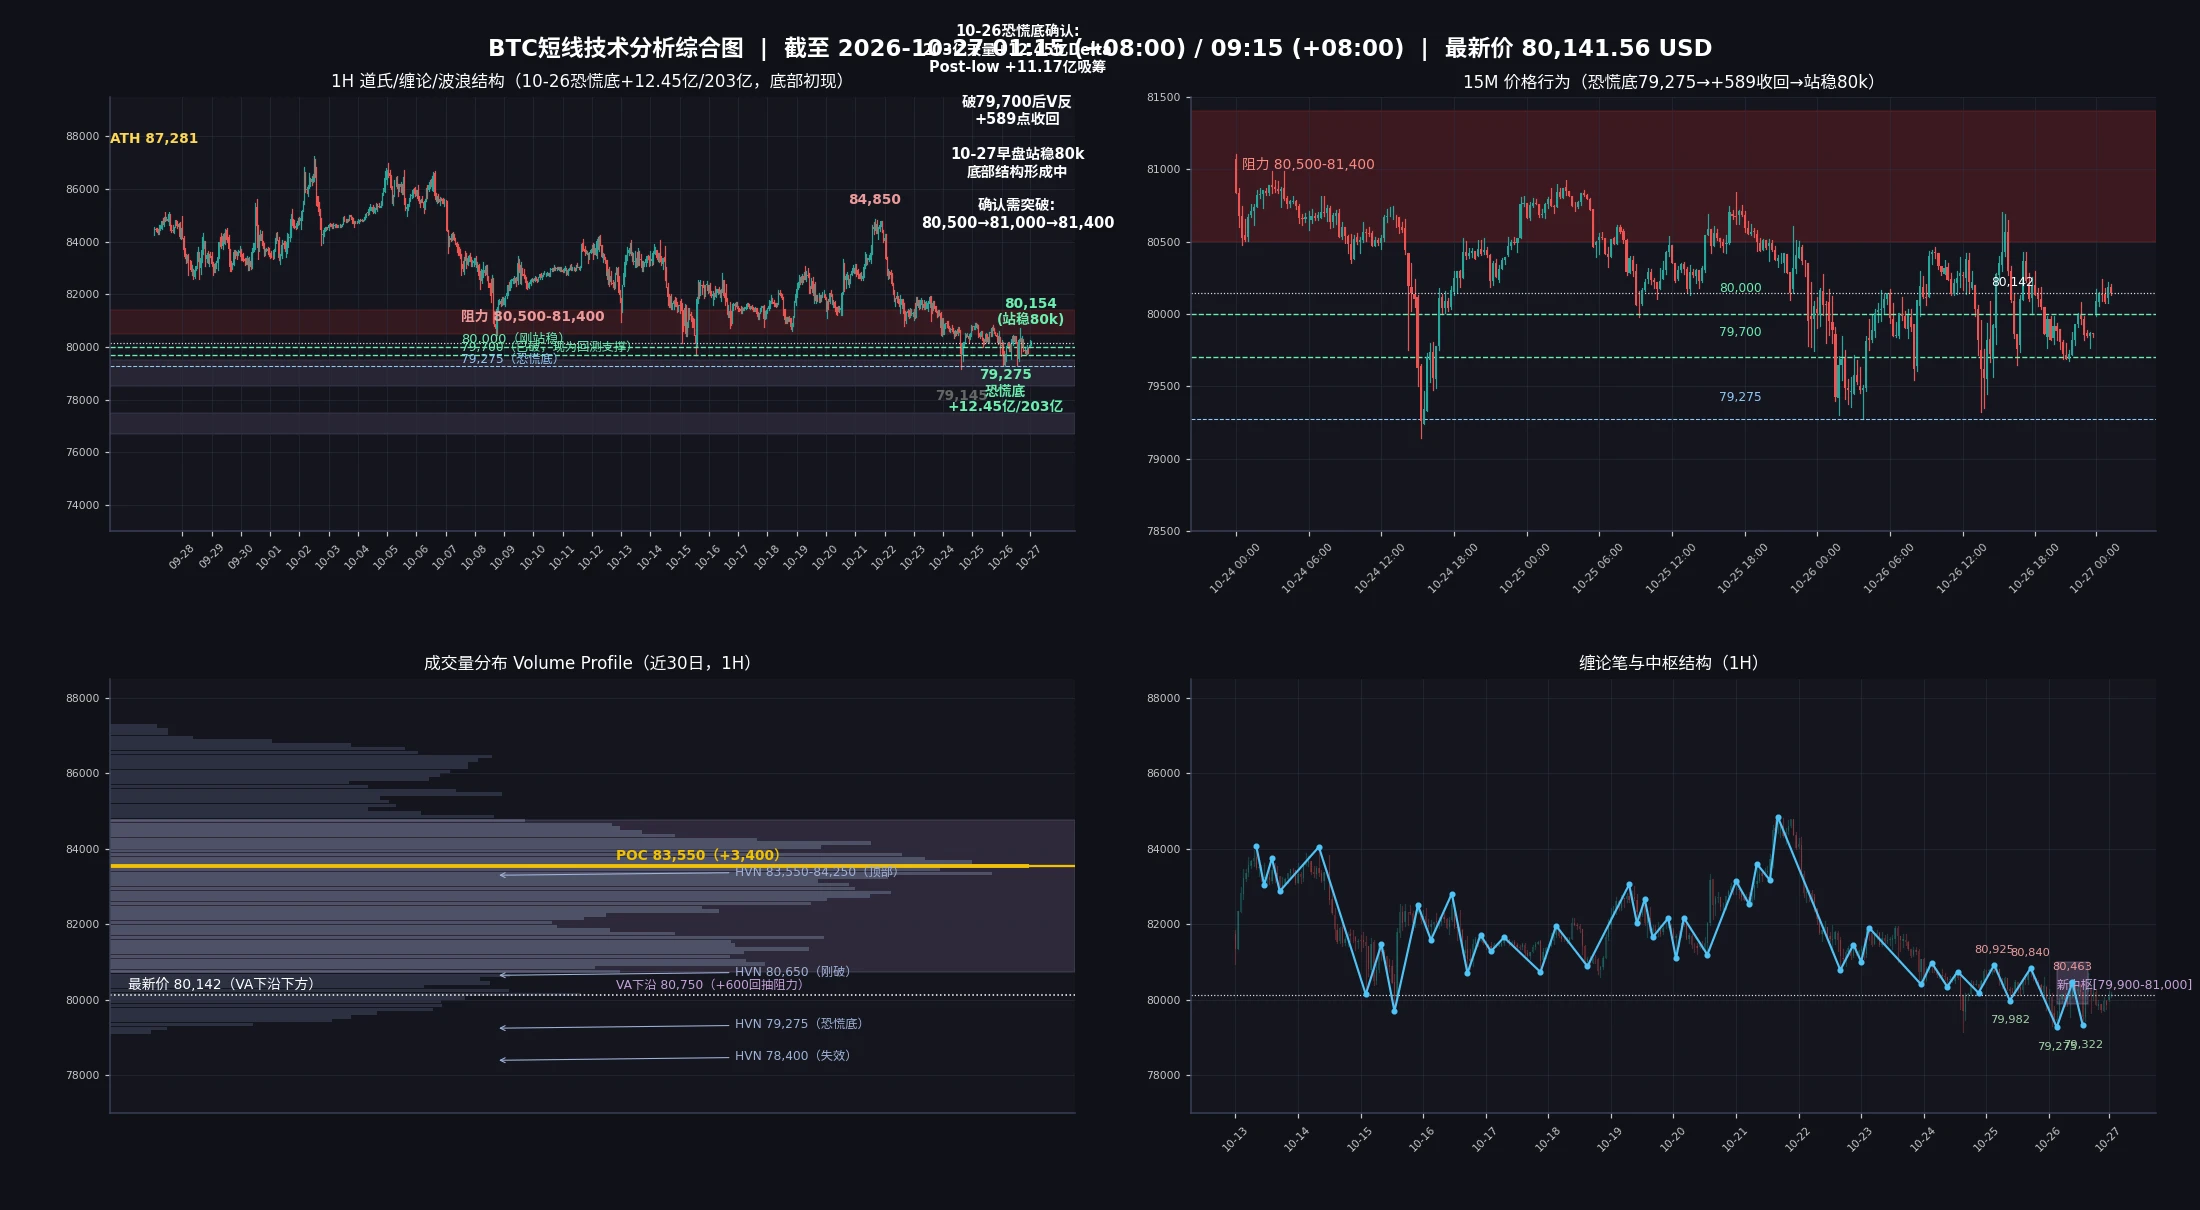Click '80,500→81,000→81,400' breakout levels text
The height and width of the screenshot is (1210, 2200).
(x=1017, y=223)
